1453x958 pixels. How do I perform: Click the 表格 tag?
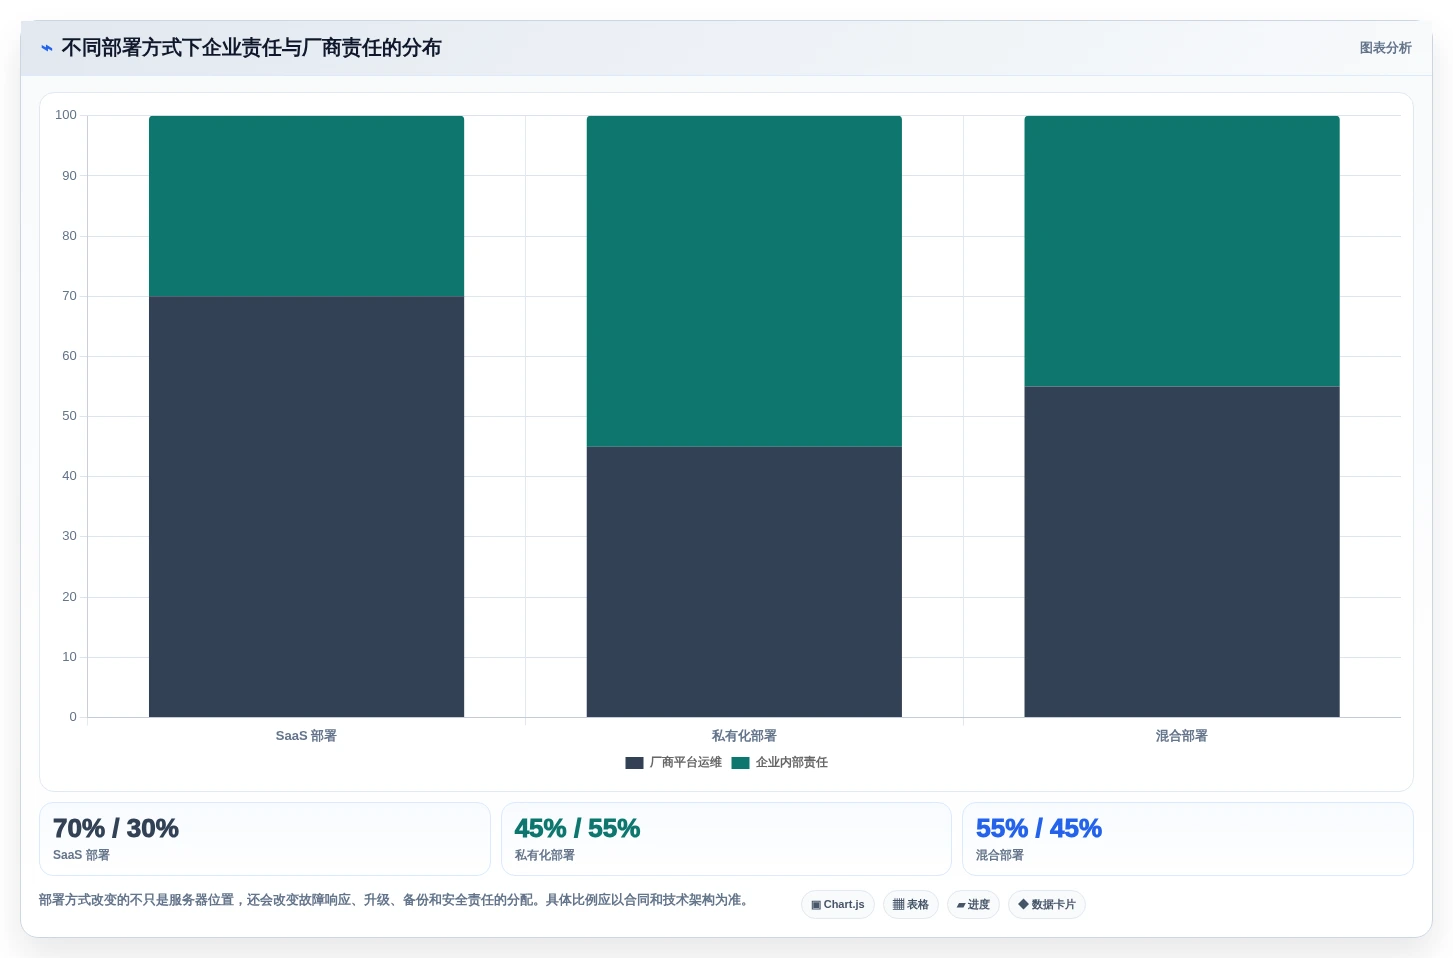[911, 905]
